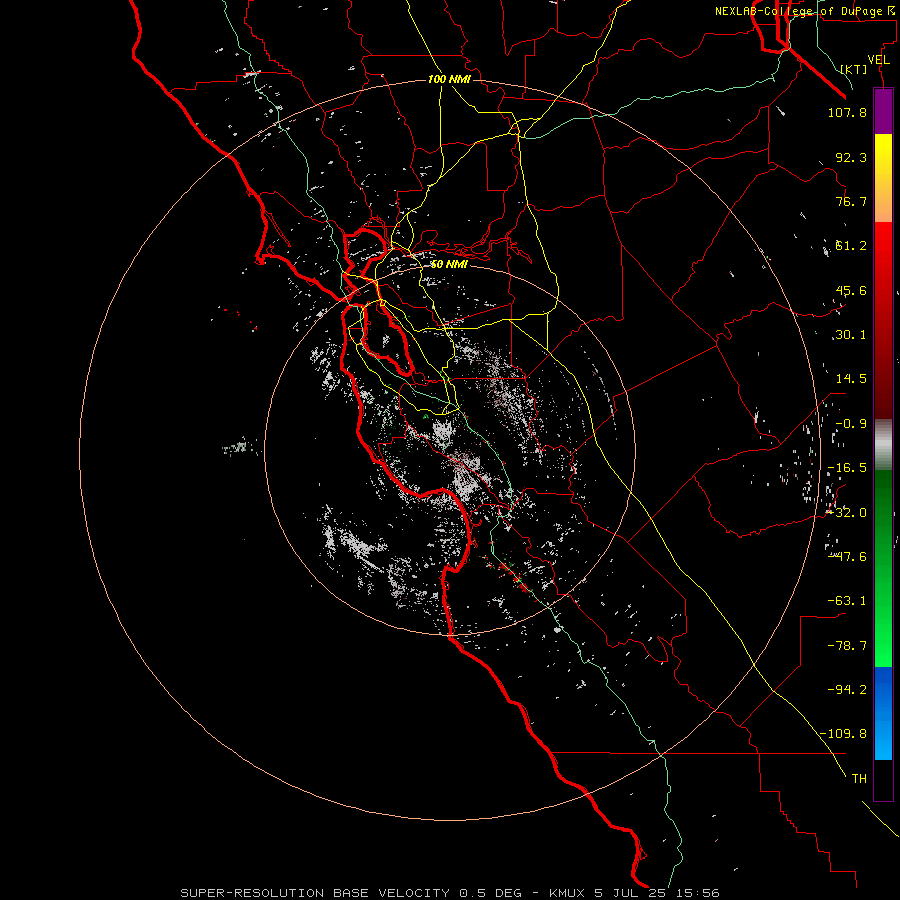Select the 76.7 velocity scale value
The width and height of the screenshot is (900, 900).
pyautogui.click(x=851, y=201)
